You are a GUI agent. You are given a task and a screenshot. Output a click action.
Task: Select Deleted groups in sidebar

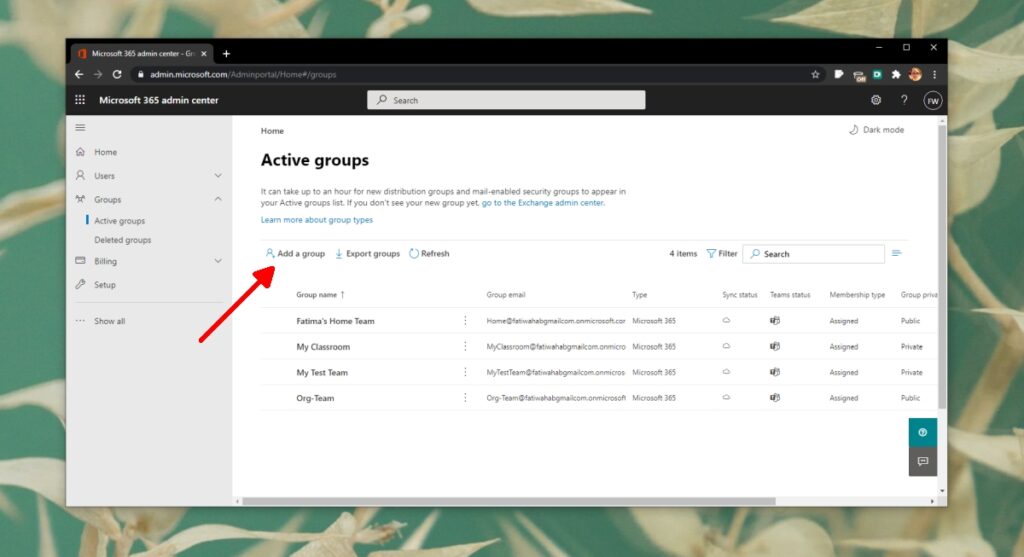[123, 240]
